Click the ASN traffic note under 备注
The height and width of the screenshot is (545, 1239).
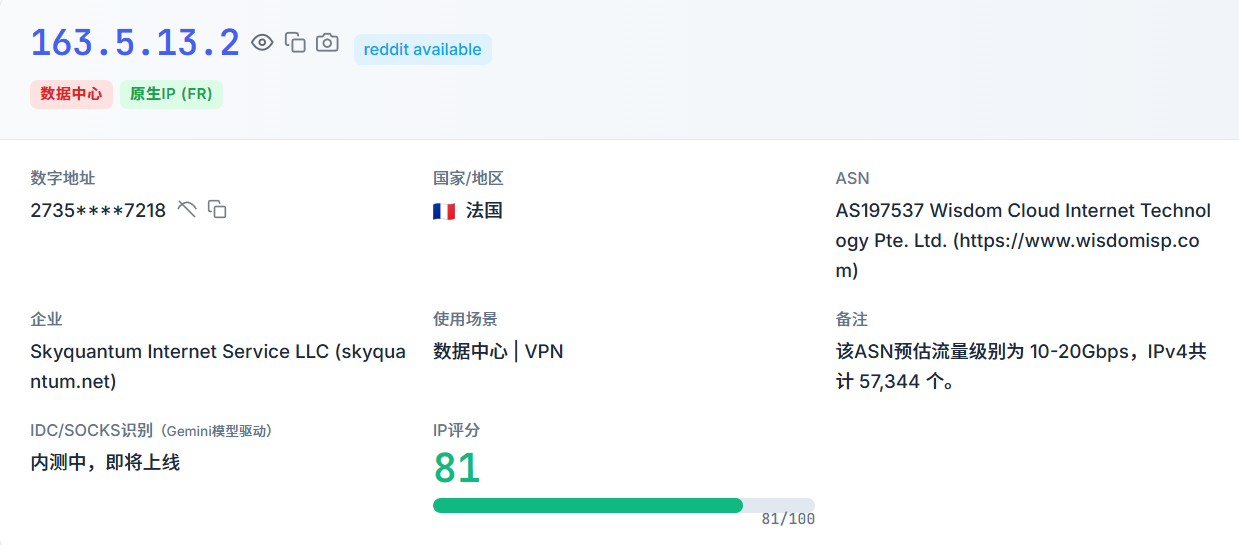click(x=1020, y=366)
